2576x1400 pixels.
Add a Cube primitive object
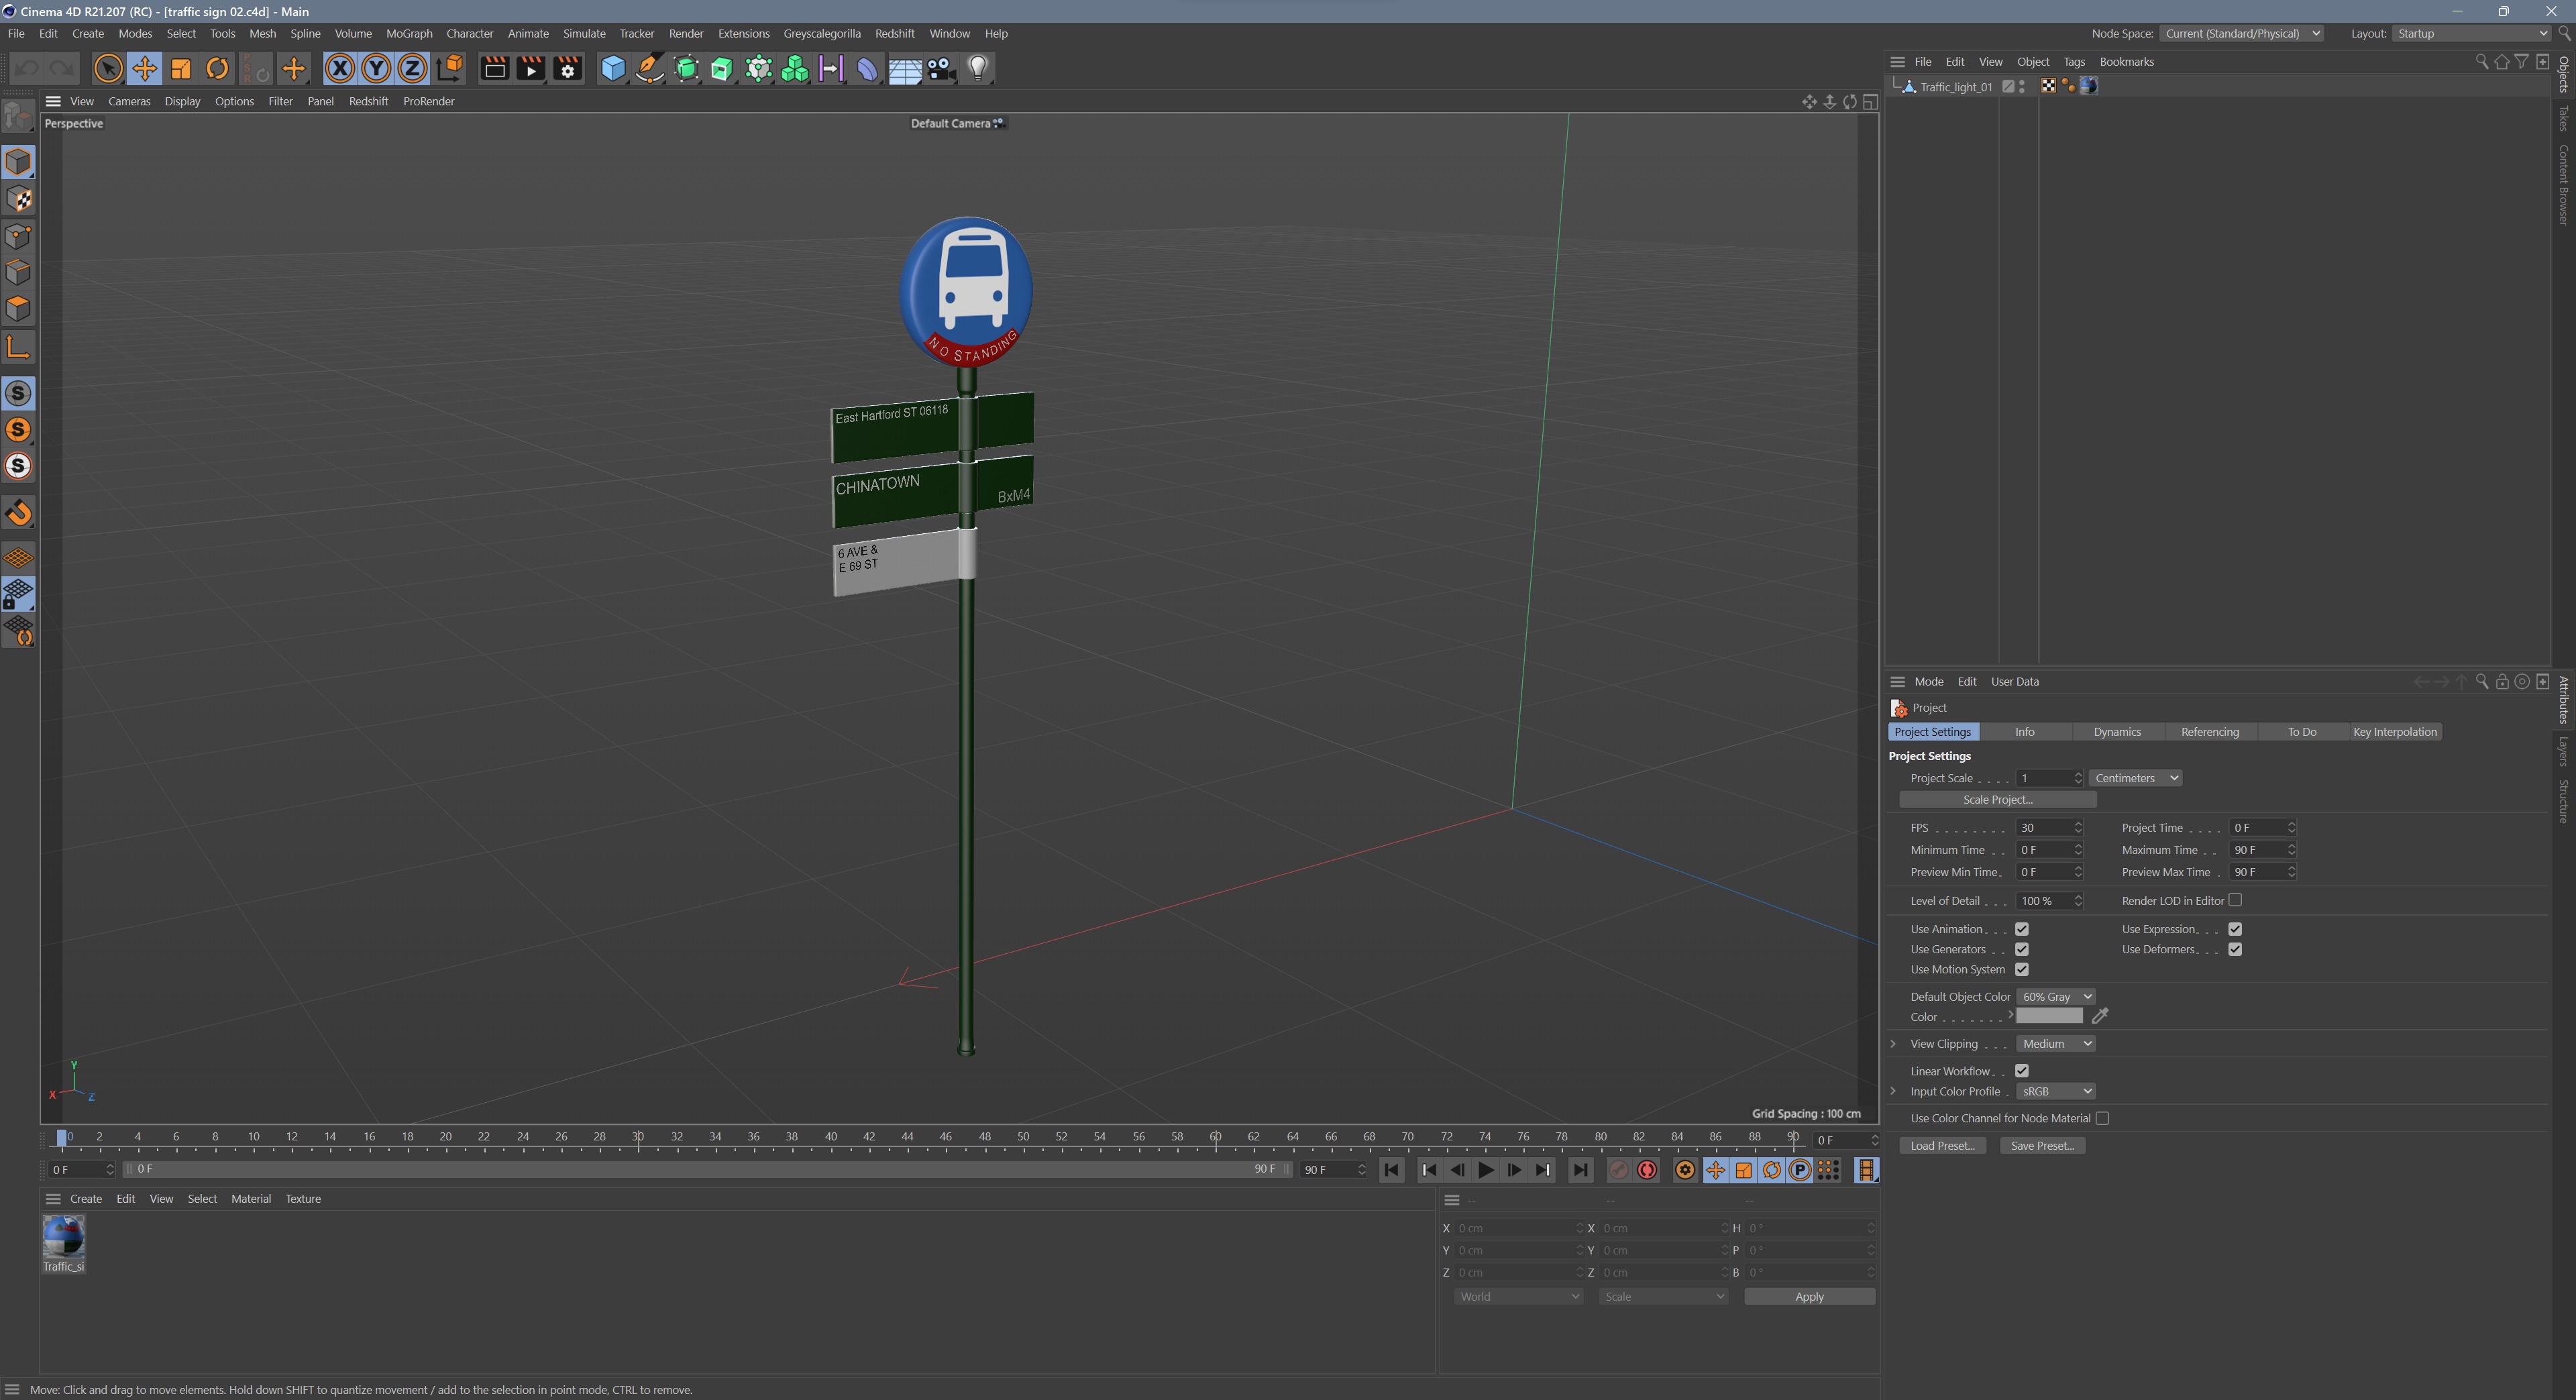pyautogui.click(x=613, y=68)
